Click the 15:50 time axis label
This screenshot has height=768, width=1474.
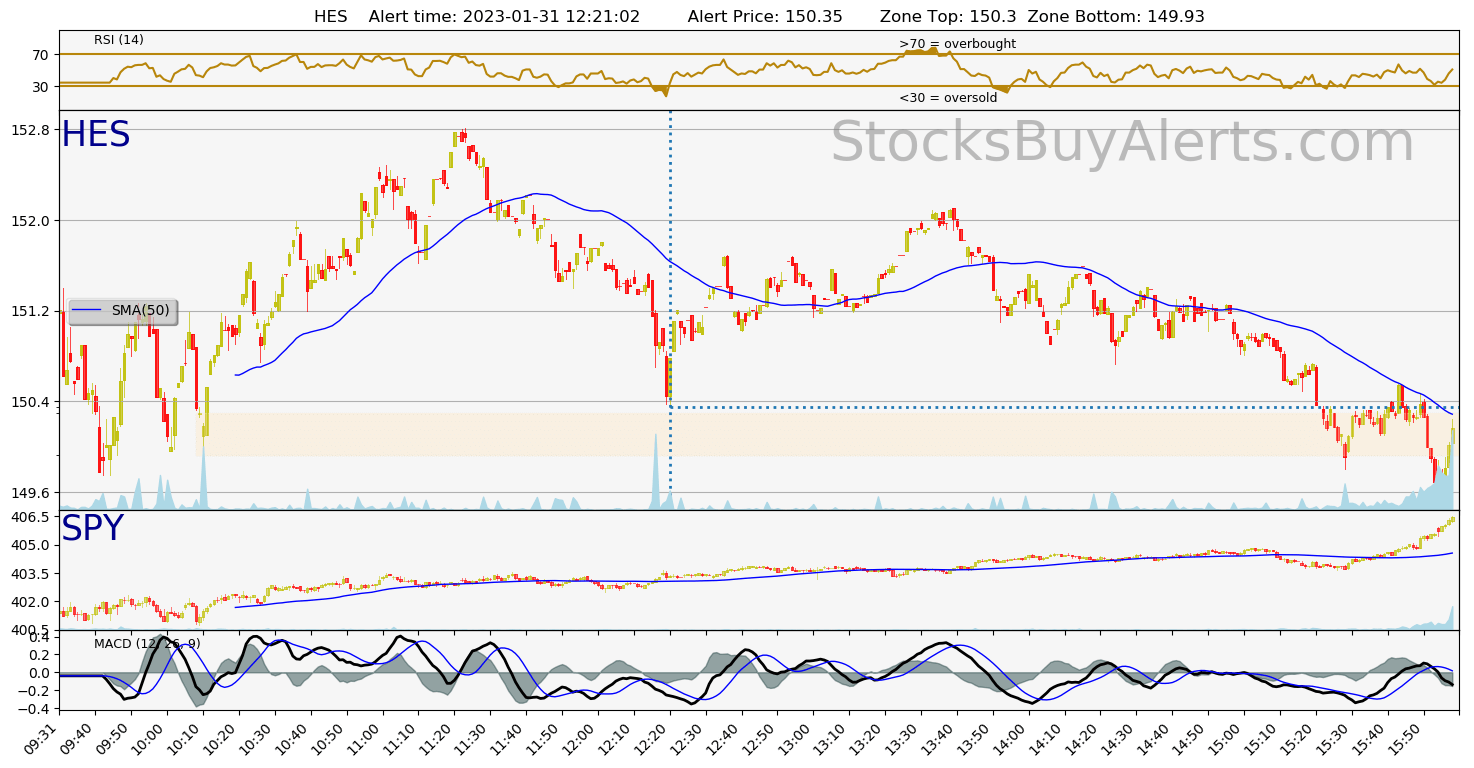(1405, 736)
